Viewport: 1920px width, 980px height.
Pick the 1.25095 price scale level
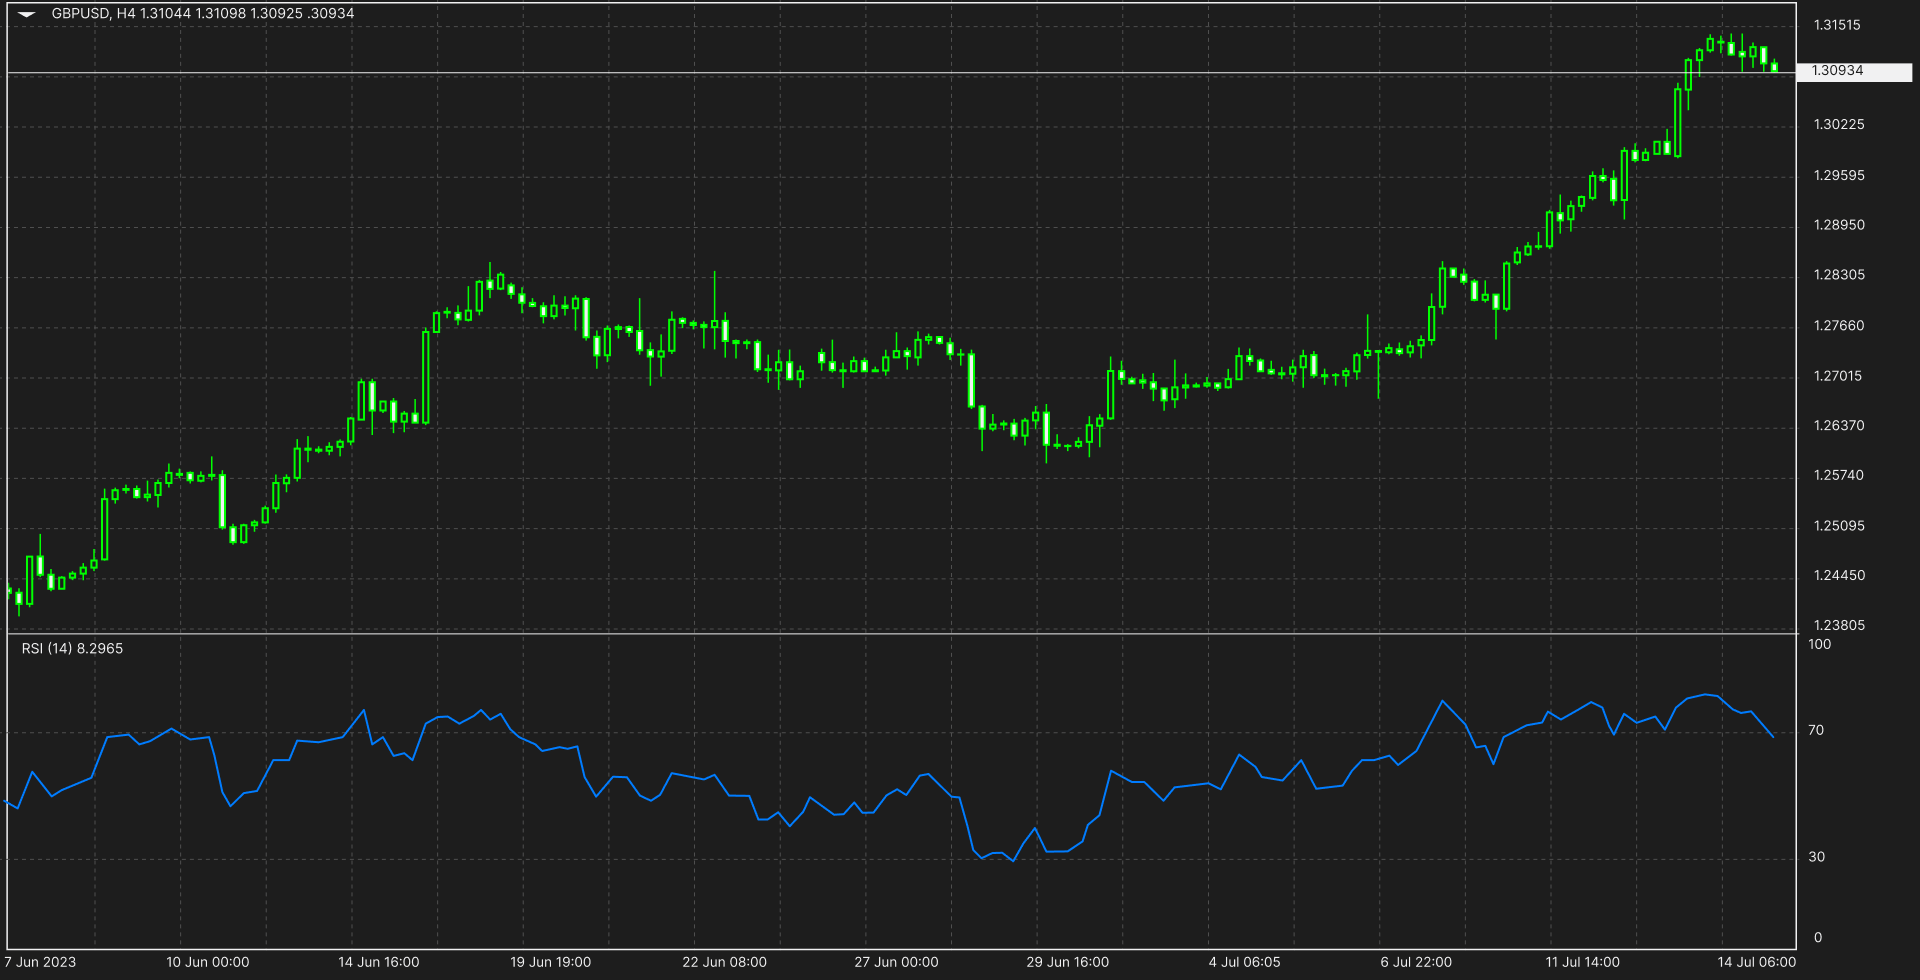[x=1839, y=525]
